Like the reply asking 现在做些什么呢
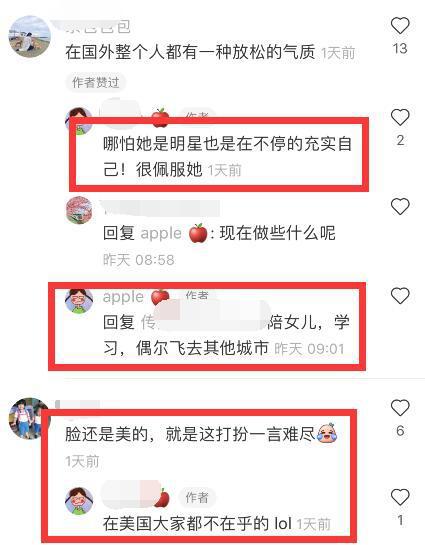The image size is (425, 545). (x=400, y=206)
